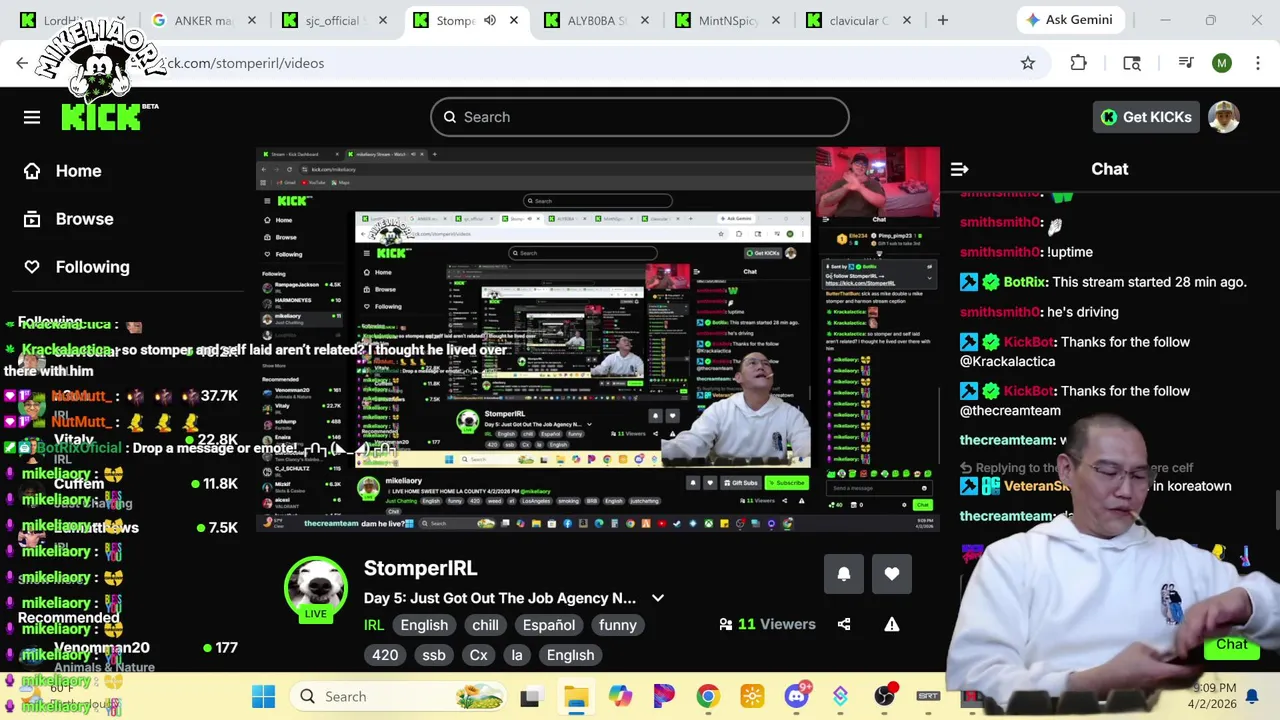Go to Home in Kick sidebar
1280x720 pixels.
[x=64, y=171]
